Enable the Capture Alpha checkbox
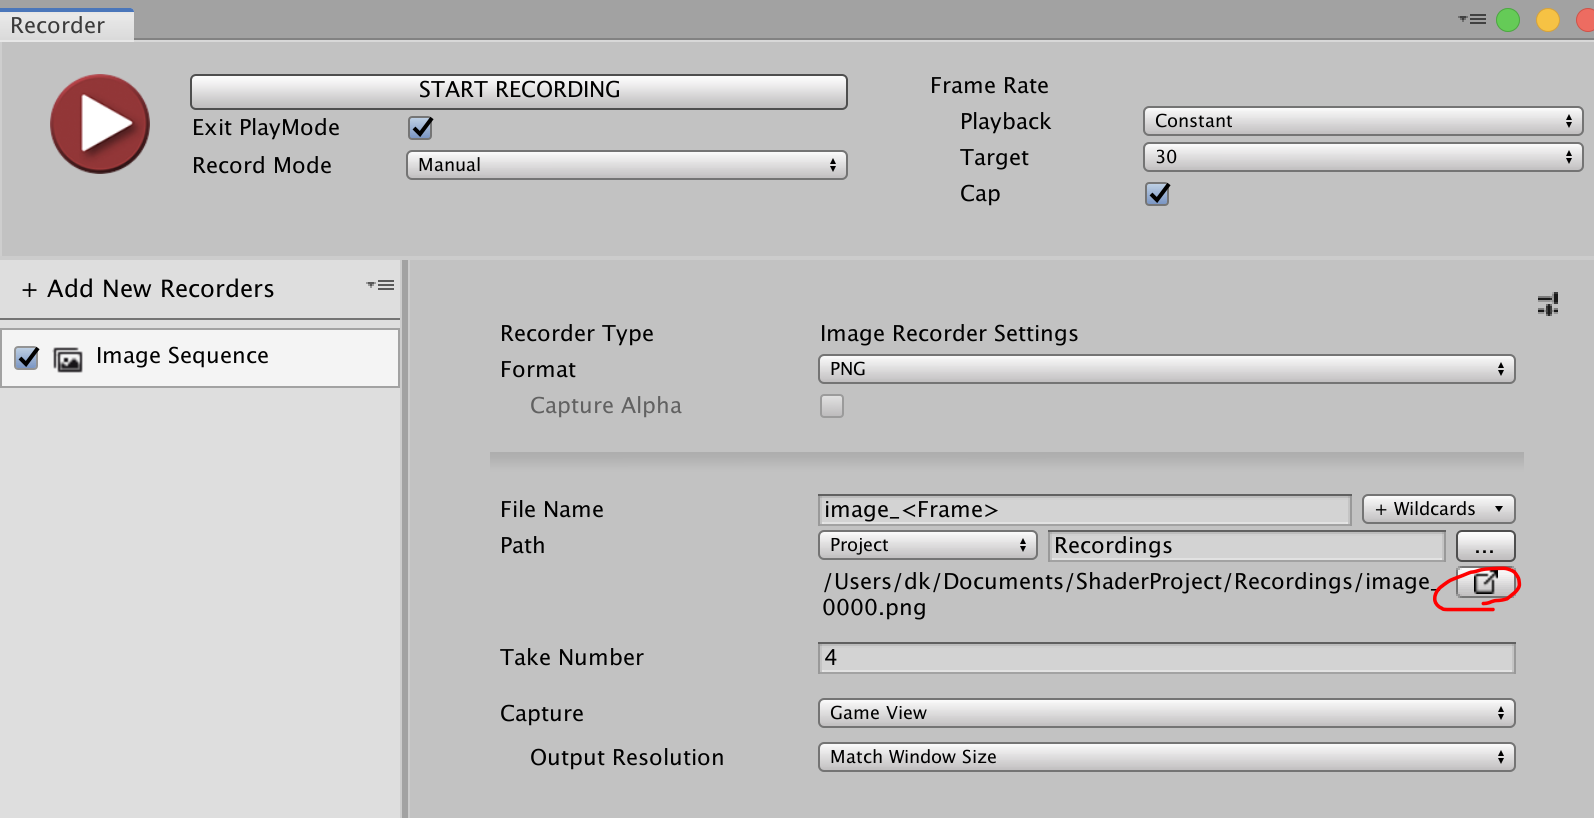This screenshot has height=818, width=1594. click(831, 406)
